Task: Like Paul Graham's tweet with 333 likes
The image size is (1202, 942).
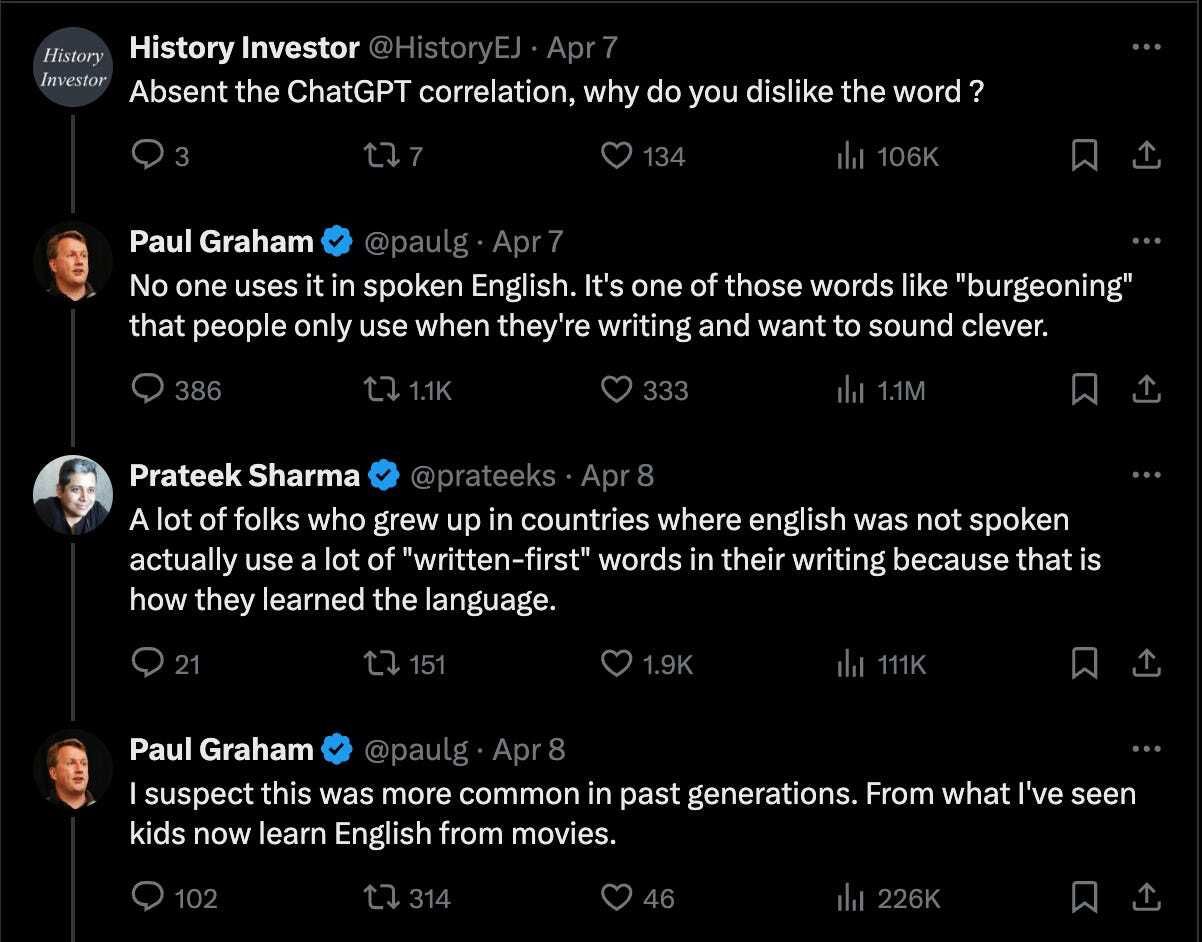Action: coord(616,389)
